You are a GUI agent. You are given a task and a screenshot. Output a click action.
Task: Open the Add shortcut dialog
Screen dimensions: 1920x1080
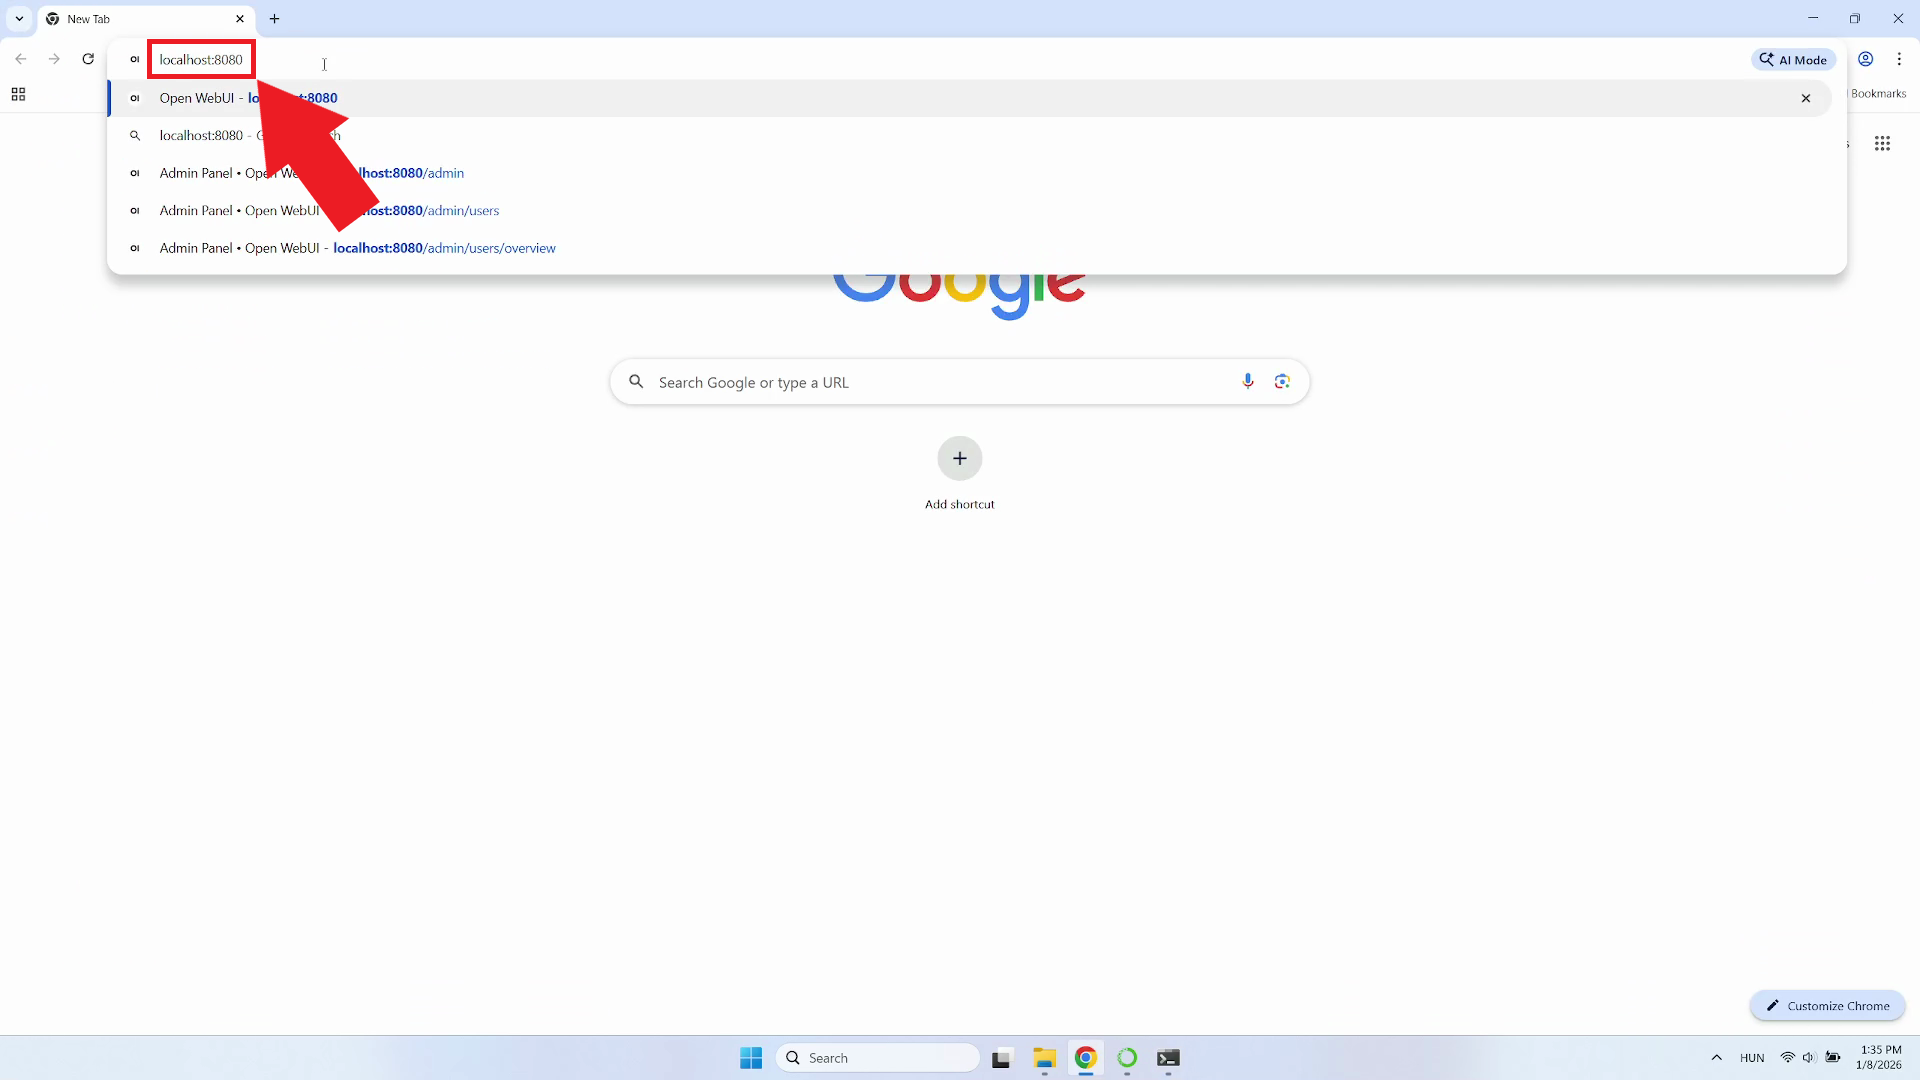coord(959,459)
